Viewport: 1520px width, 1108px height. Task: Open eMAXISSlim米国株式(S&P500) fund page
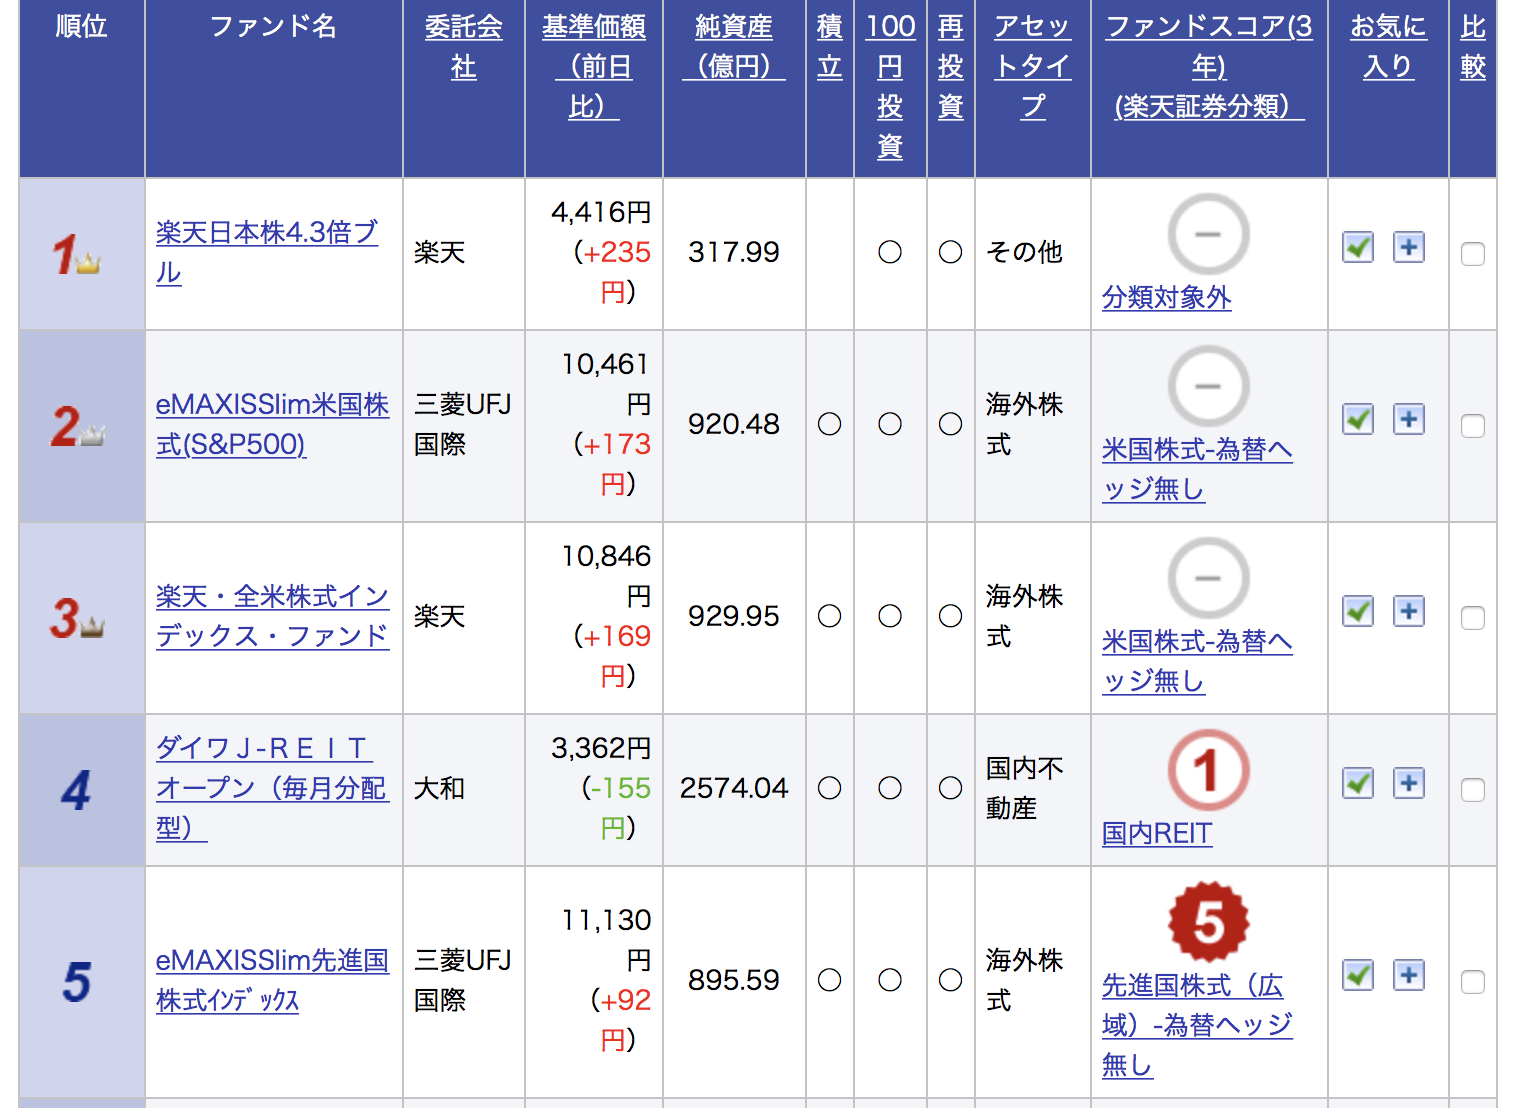[x=272, y=425]
